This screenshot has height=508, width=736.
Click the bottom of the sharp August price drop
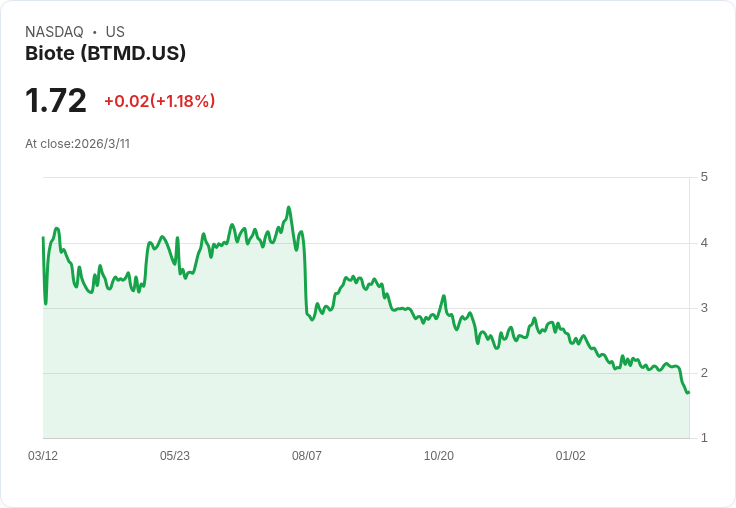(x=312, y=319)
